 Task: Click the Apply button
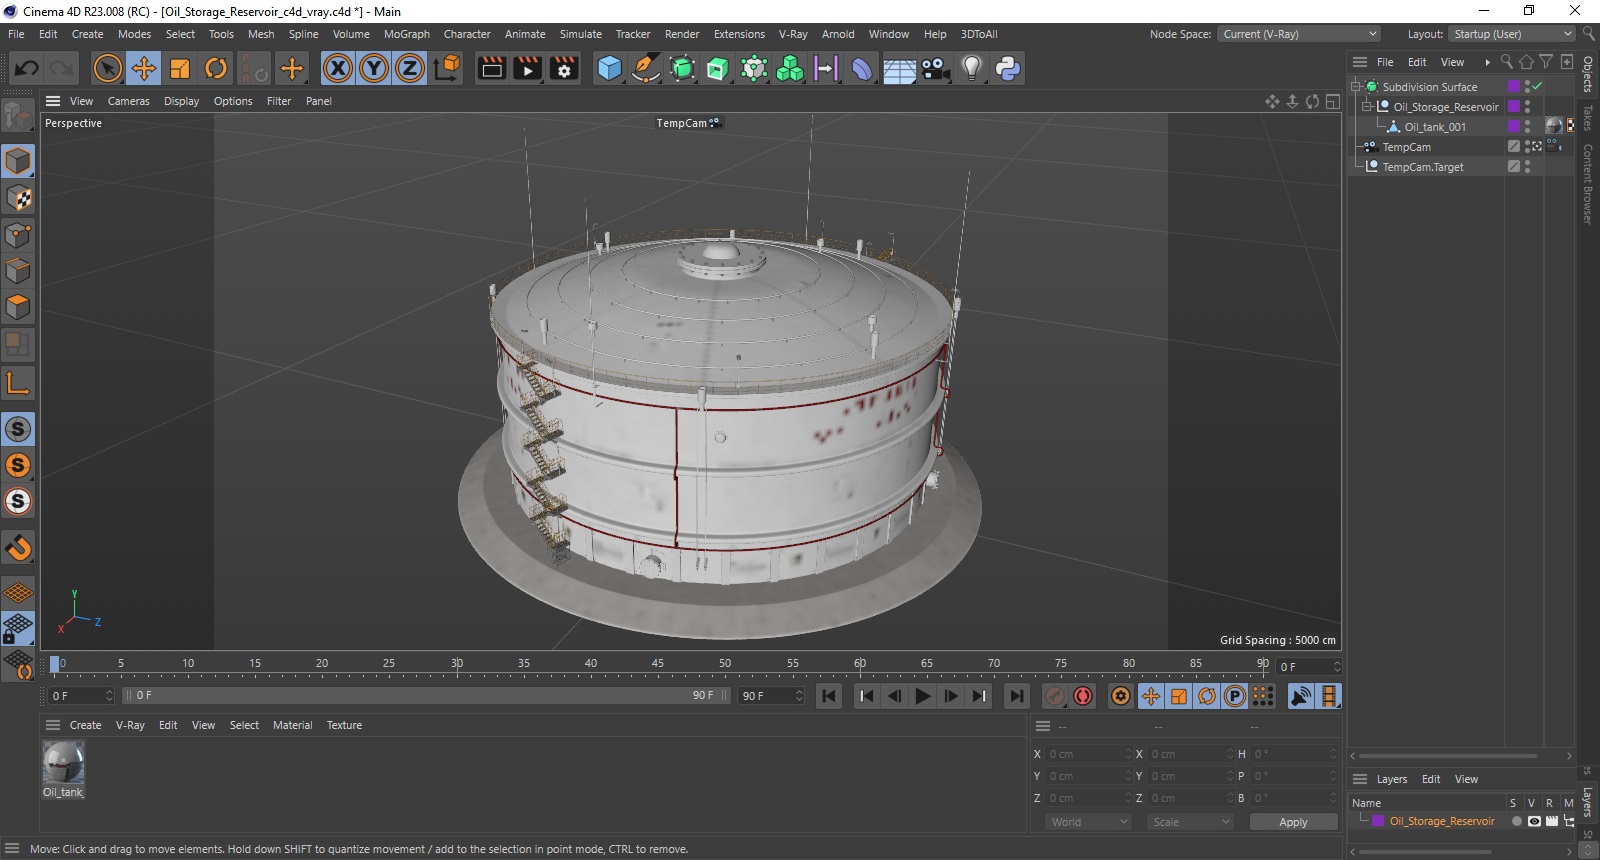tap(1293, 822)
